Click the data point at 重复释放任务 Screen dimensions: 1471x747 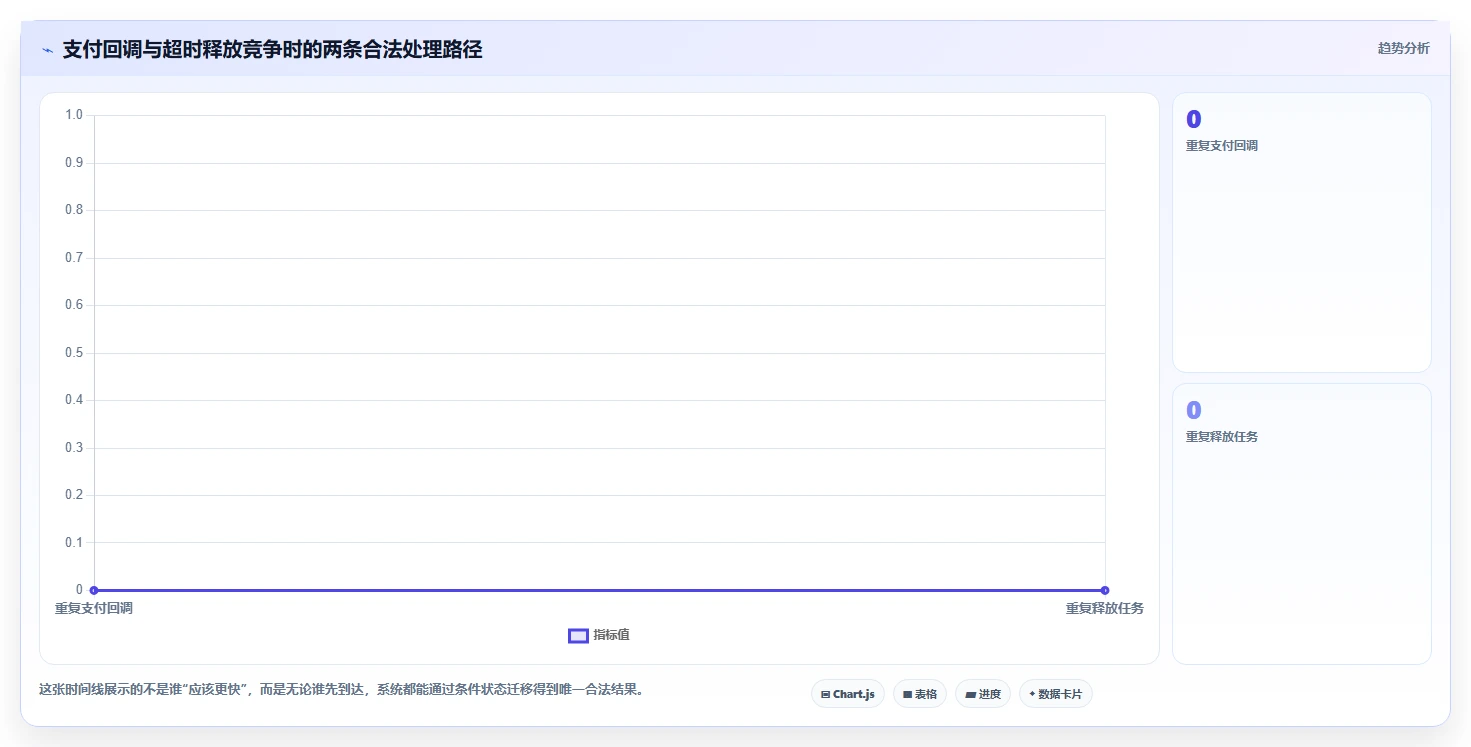point(1105,590)
